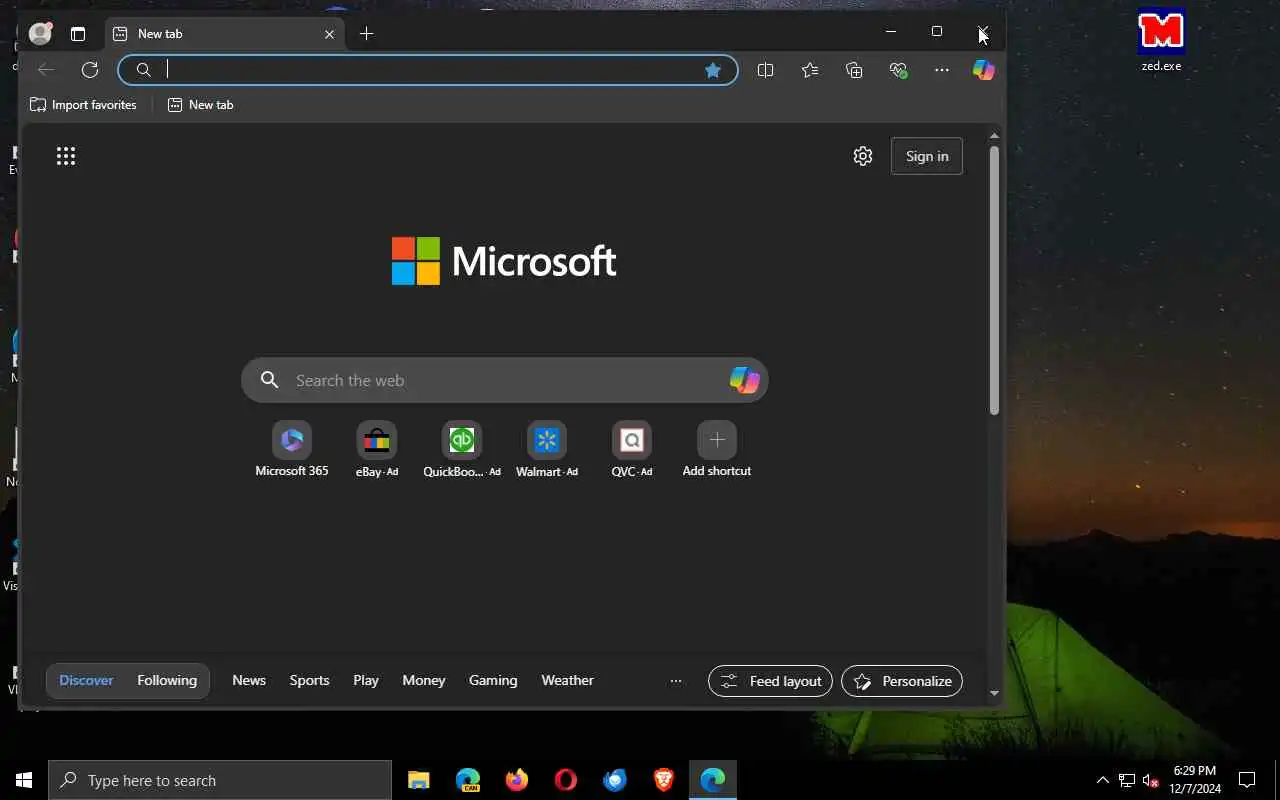The height and width of the screenshot is (800, 1280).
Task: Click the Search the web box
Action: [505, 380]
